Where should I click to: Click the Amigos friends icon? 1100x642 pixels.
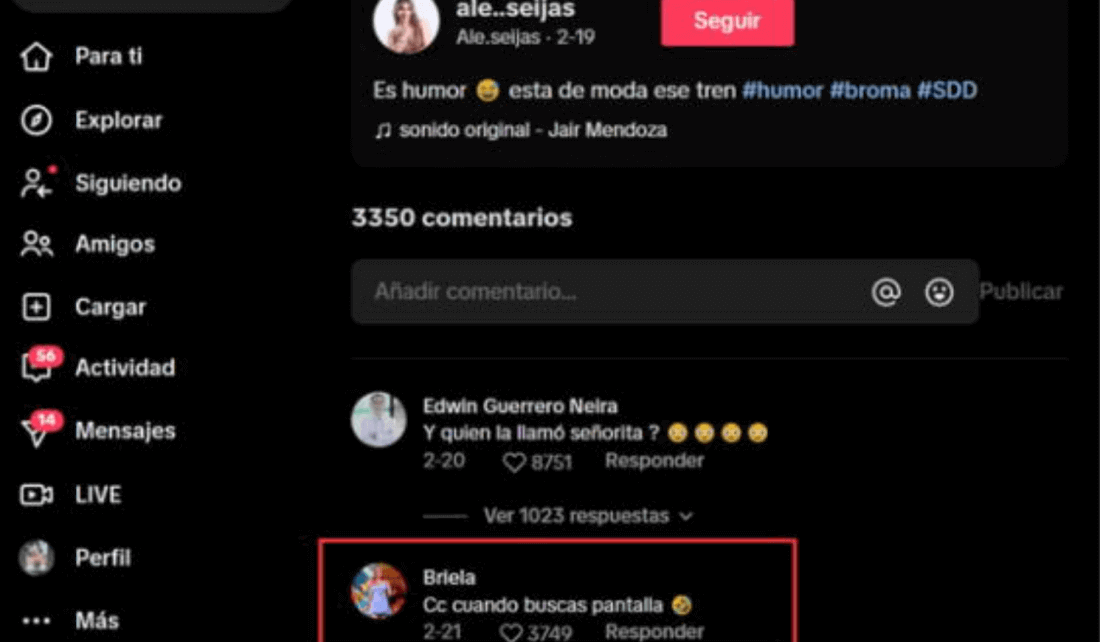[36, 244]
